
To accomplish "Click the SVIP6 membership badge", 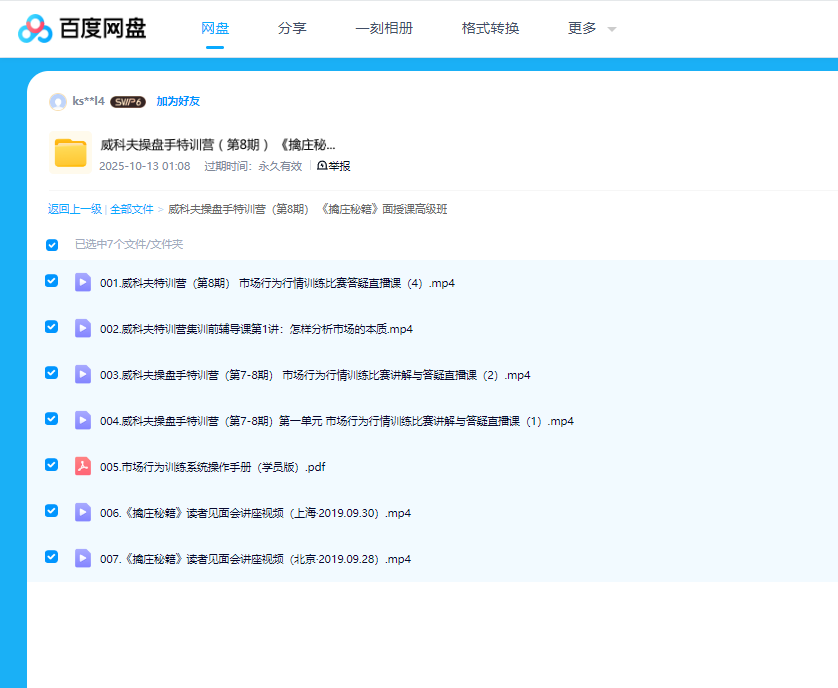I will coord(128,102).
